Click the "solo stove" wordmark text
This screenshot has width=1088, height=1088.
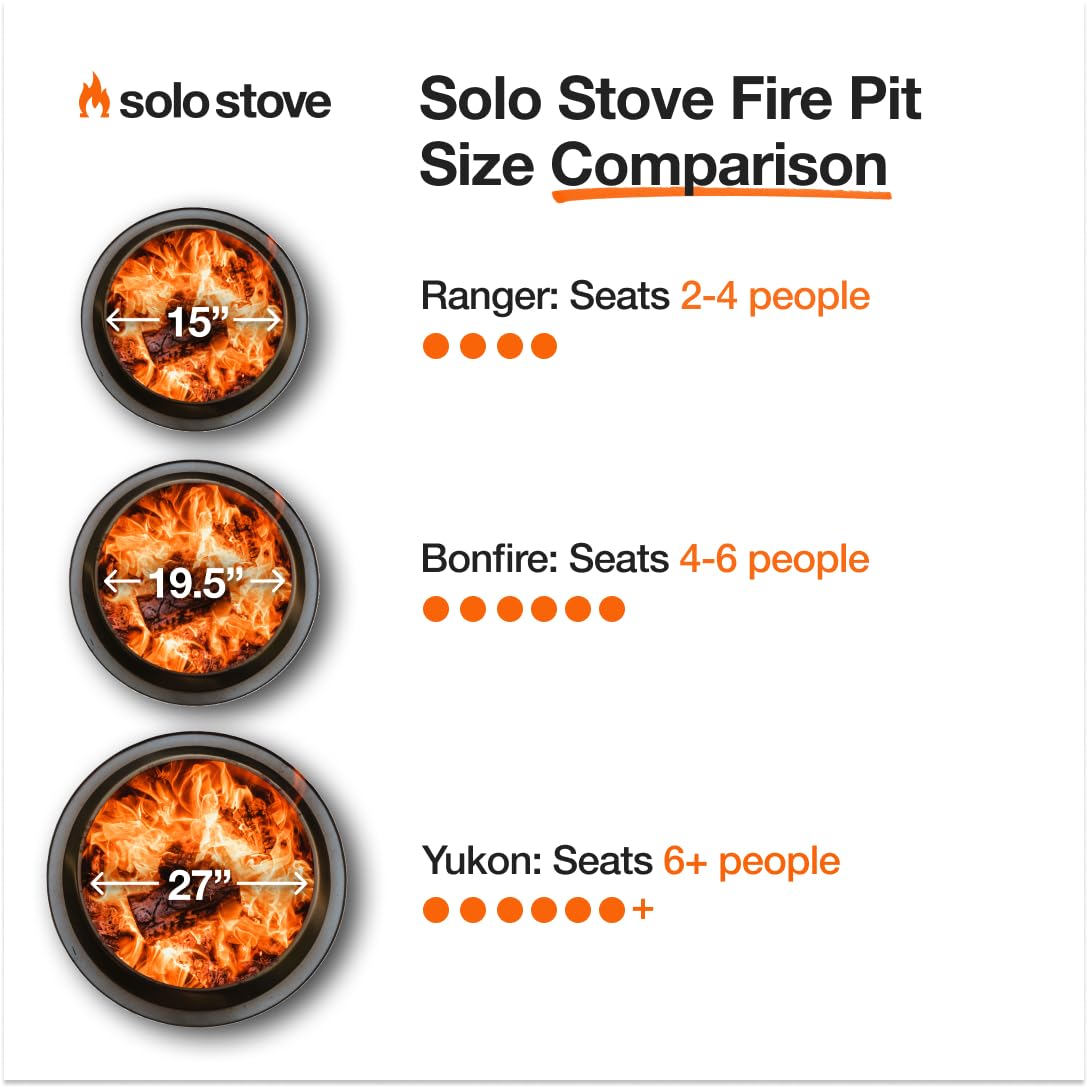tap(225, 102)
